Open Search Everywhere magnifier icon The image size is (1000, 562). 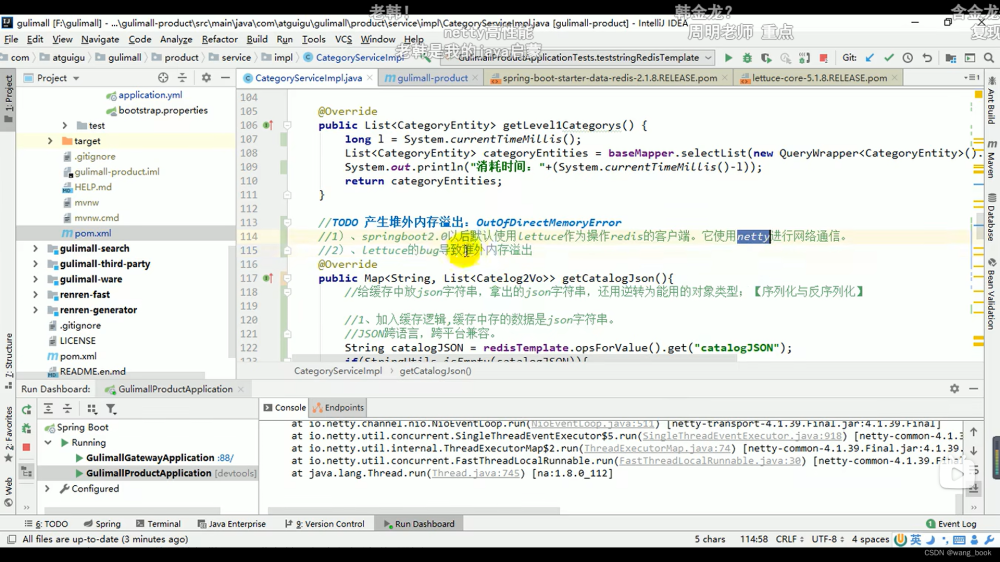989,57
